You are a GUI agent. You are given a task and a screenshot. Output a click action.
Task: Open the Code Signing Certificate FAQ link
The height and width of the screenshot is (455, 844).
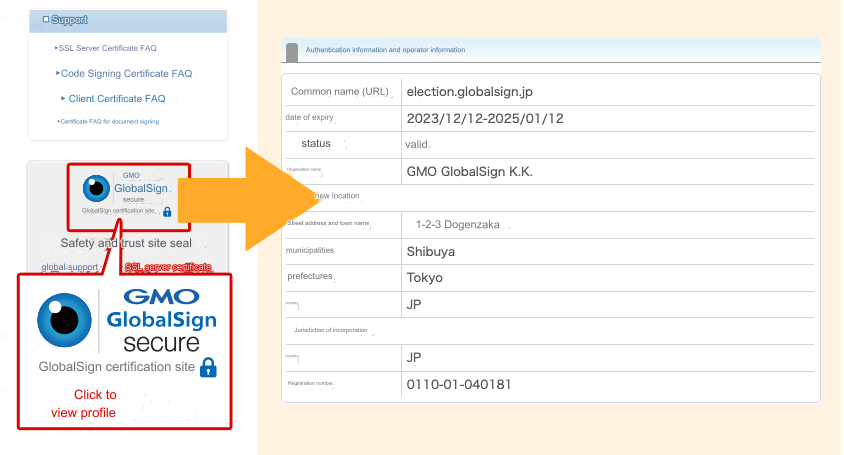click(x=124, y=73)
